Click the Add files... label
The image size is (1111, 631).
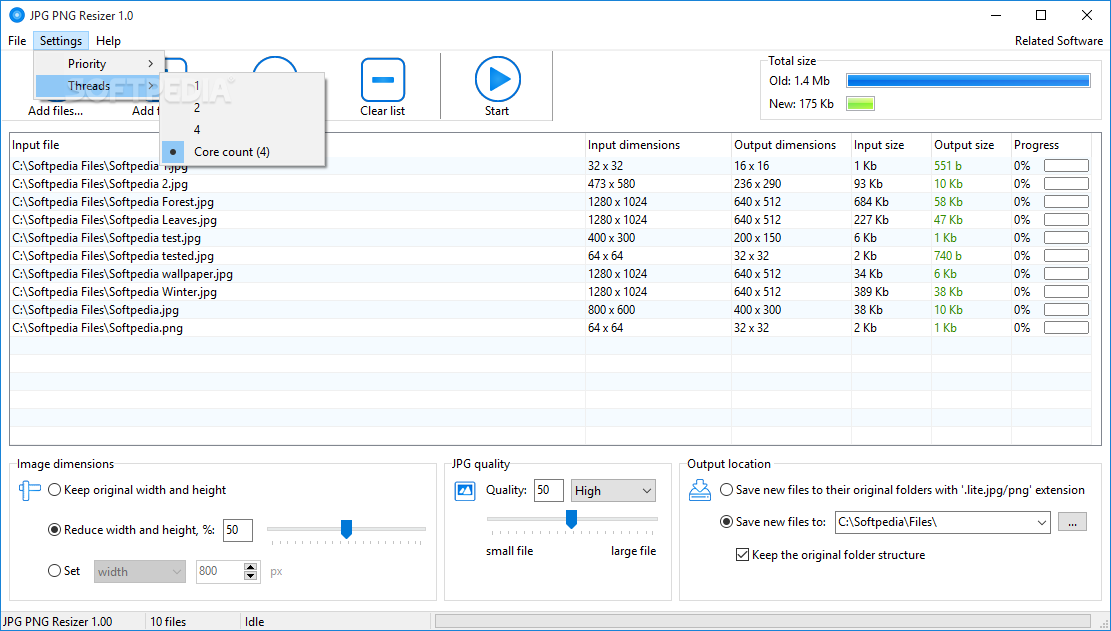55,110
